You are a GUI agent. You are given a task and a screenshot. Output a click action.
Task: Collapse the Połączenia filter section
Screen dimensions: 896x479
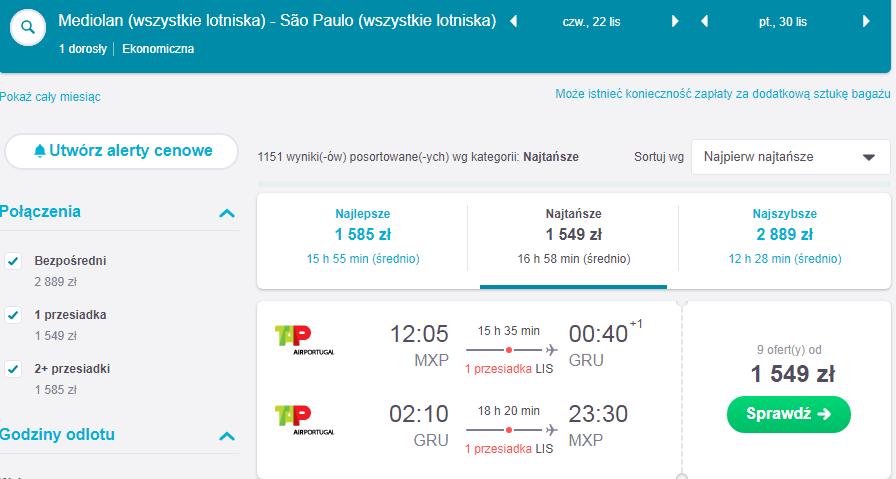227,213
